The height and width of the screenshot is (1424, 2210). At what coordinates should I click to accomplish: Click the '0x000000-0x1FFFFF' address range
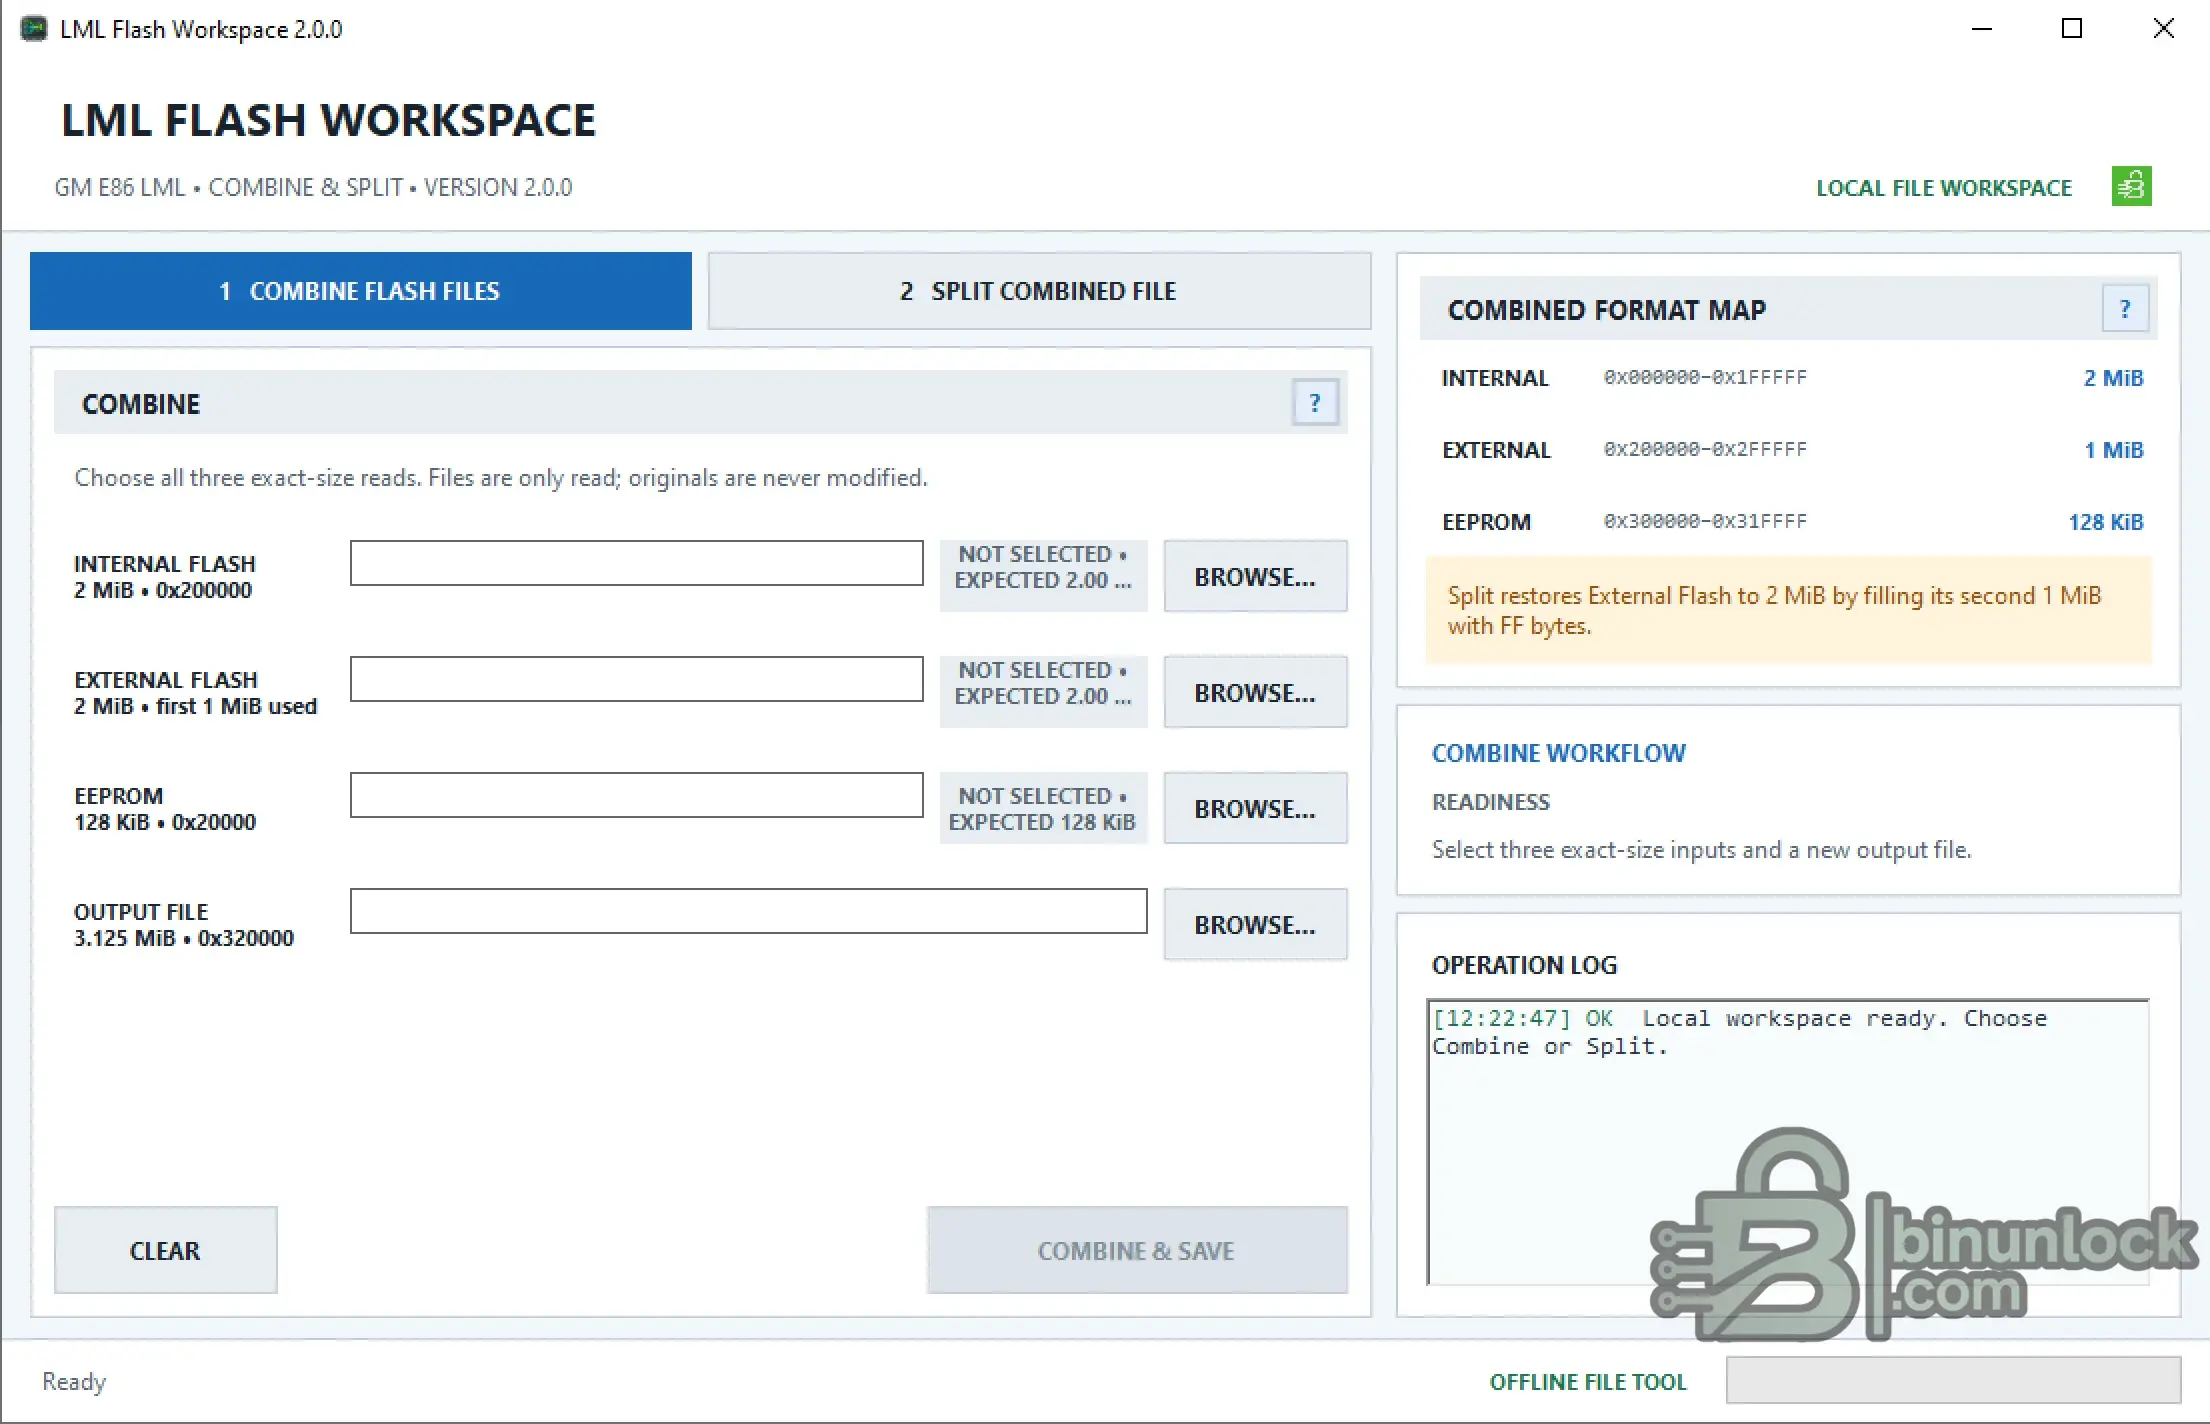click(x=1705, y=377)
